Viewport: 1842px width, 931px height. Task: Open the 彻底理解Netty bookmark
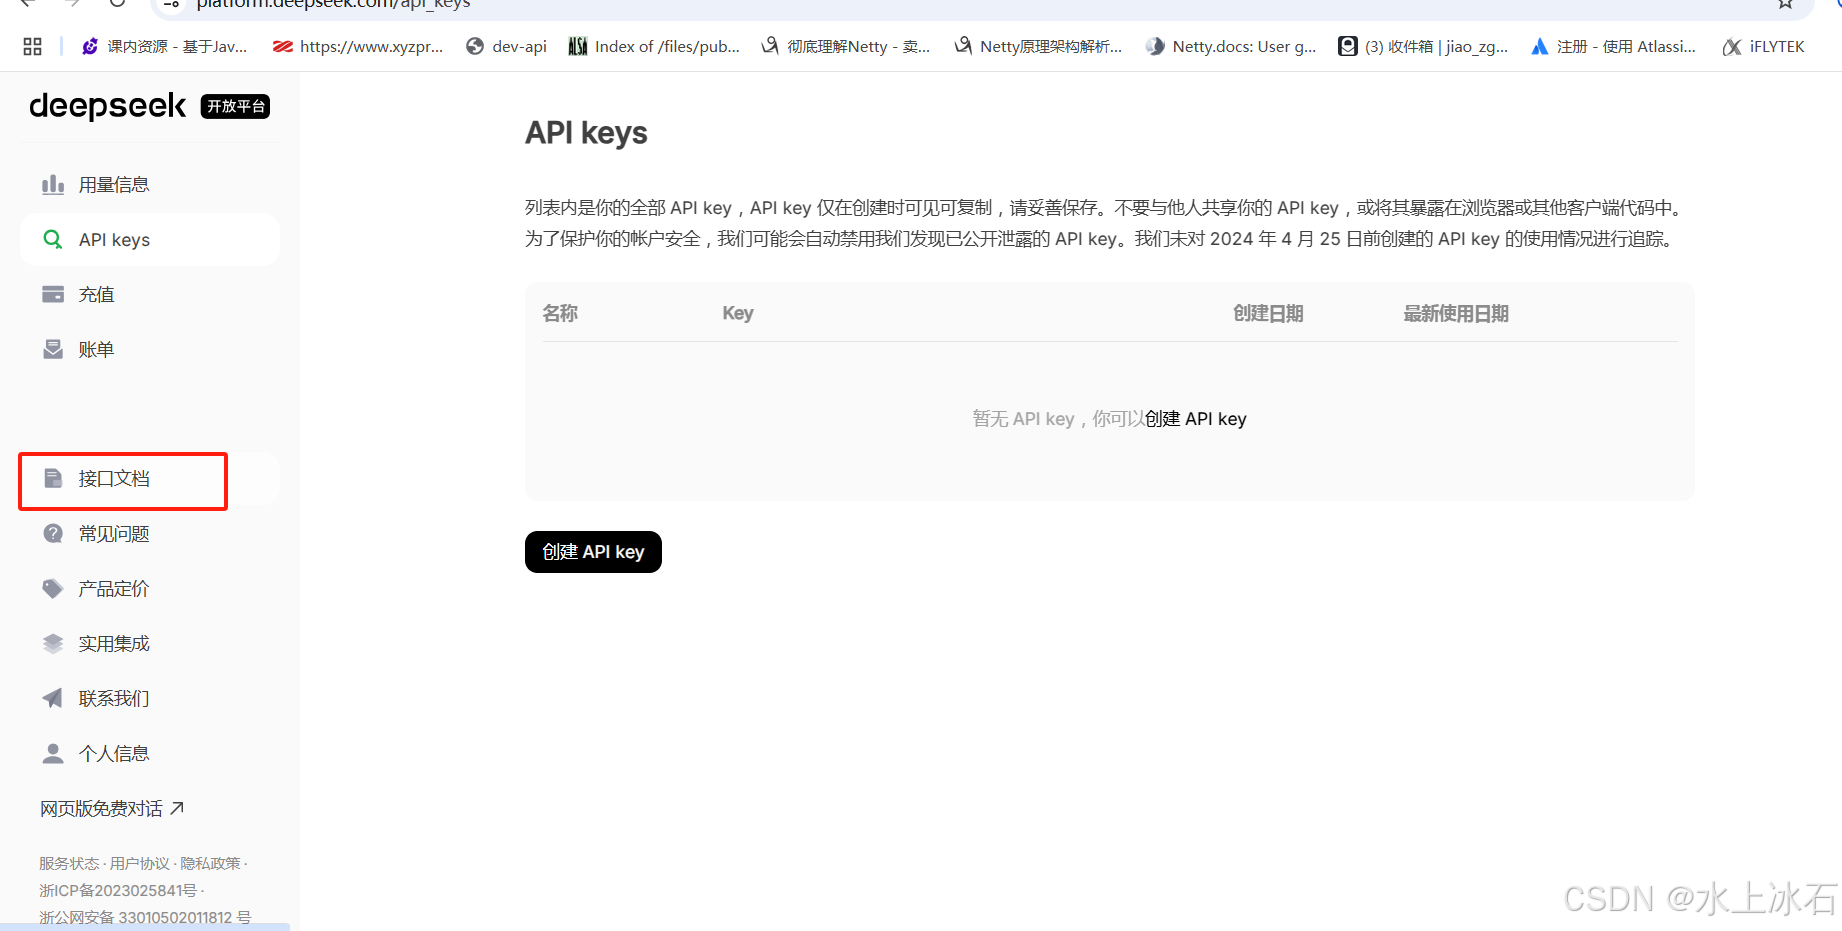846,46
